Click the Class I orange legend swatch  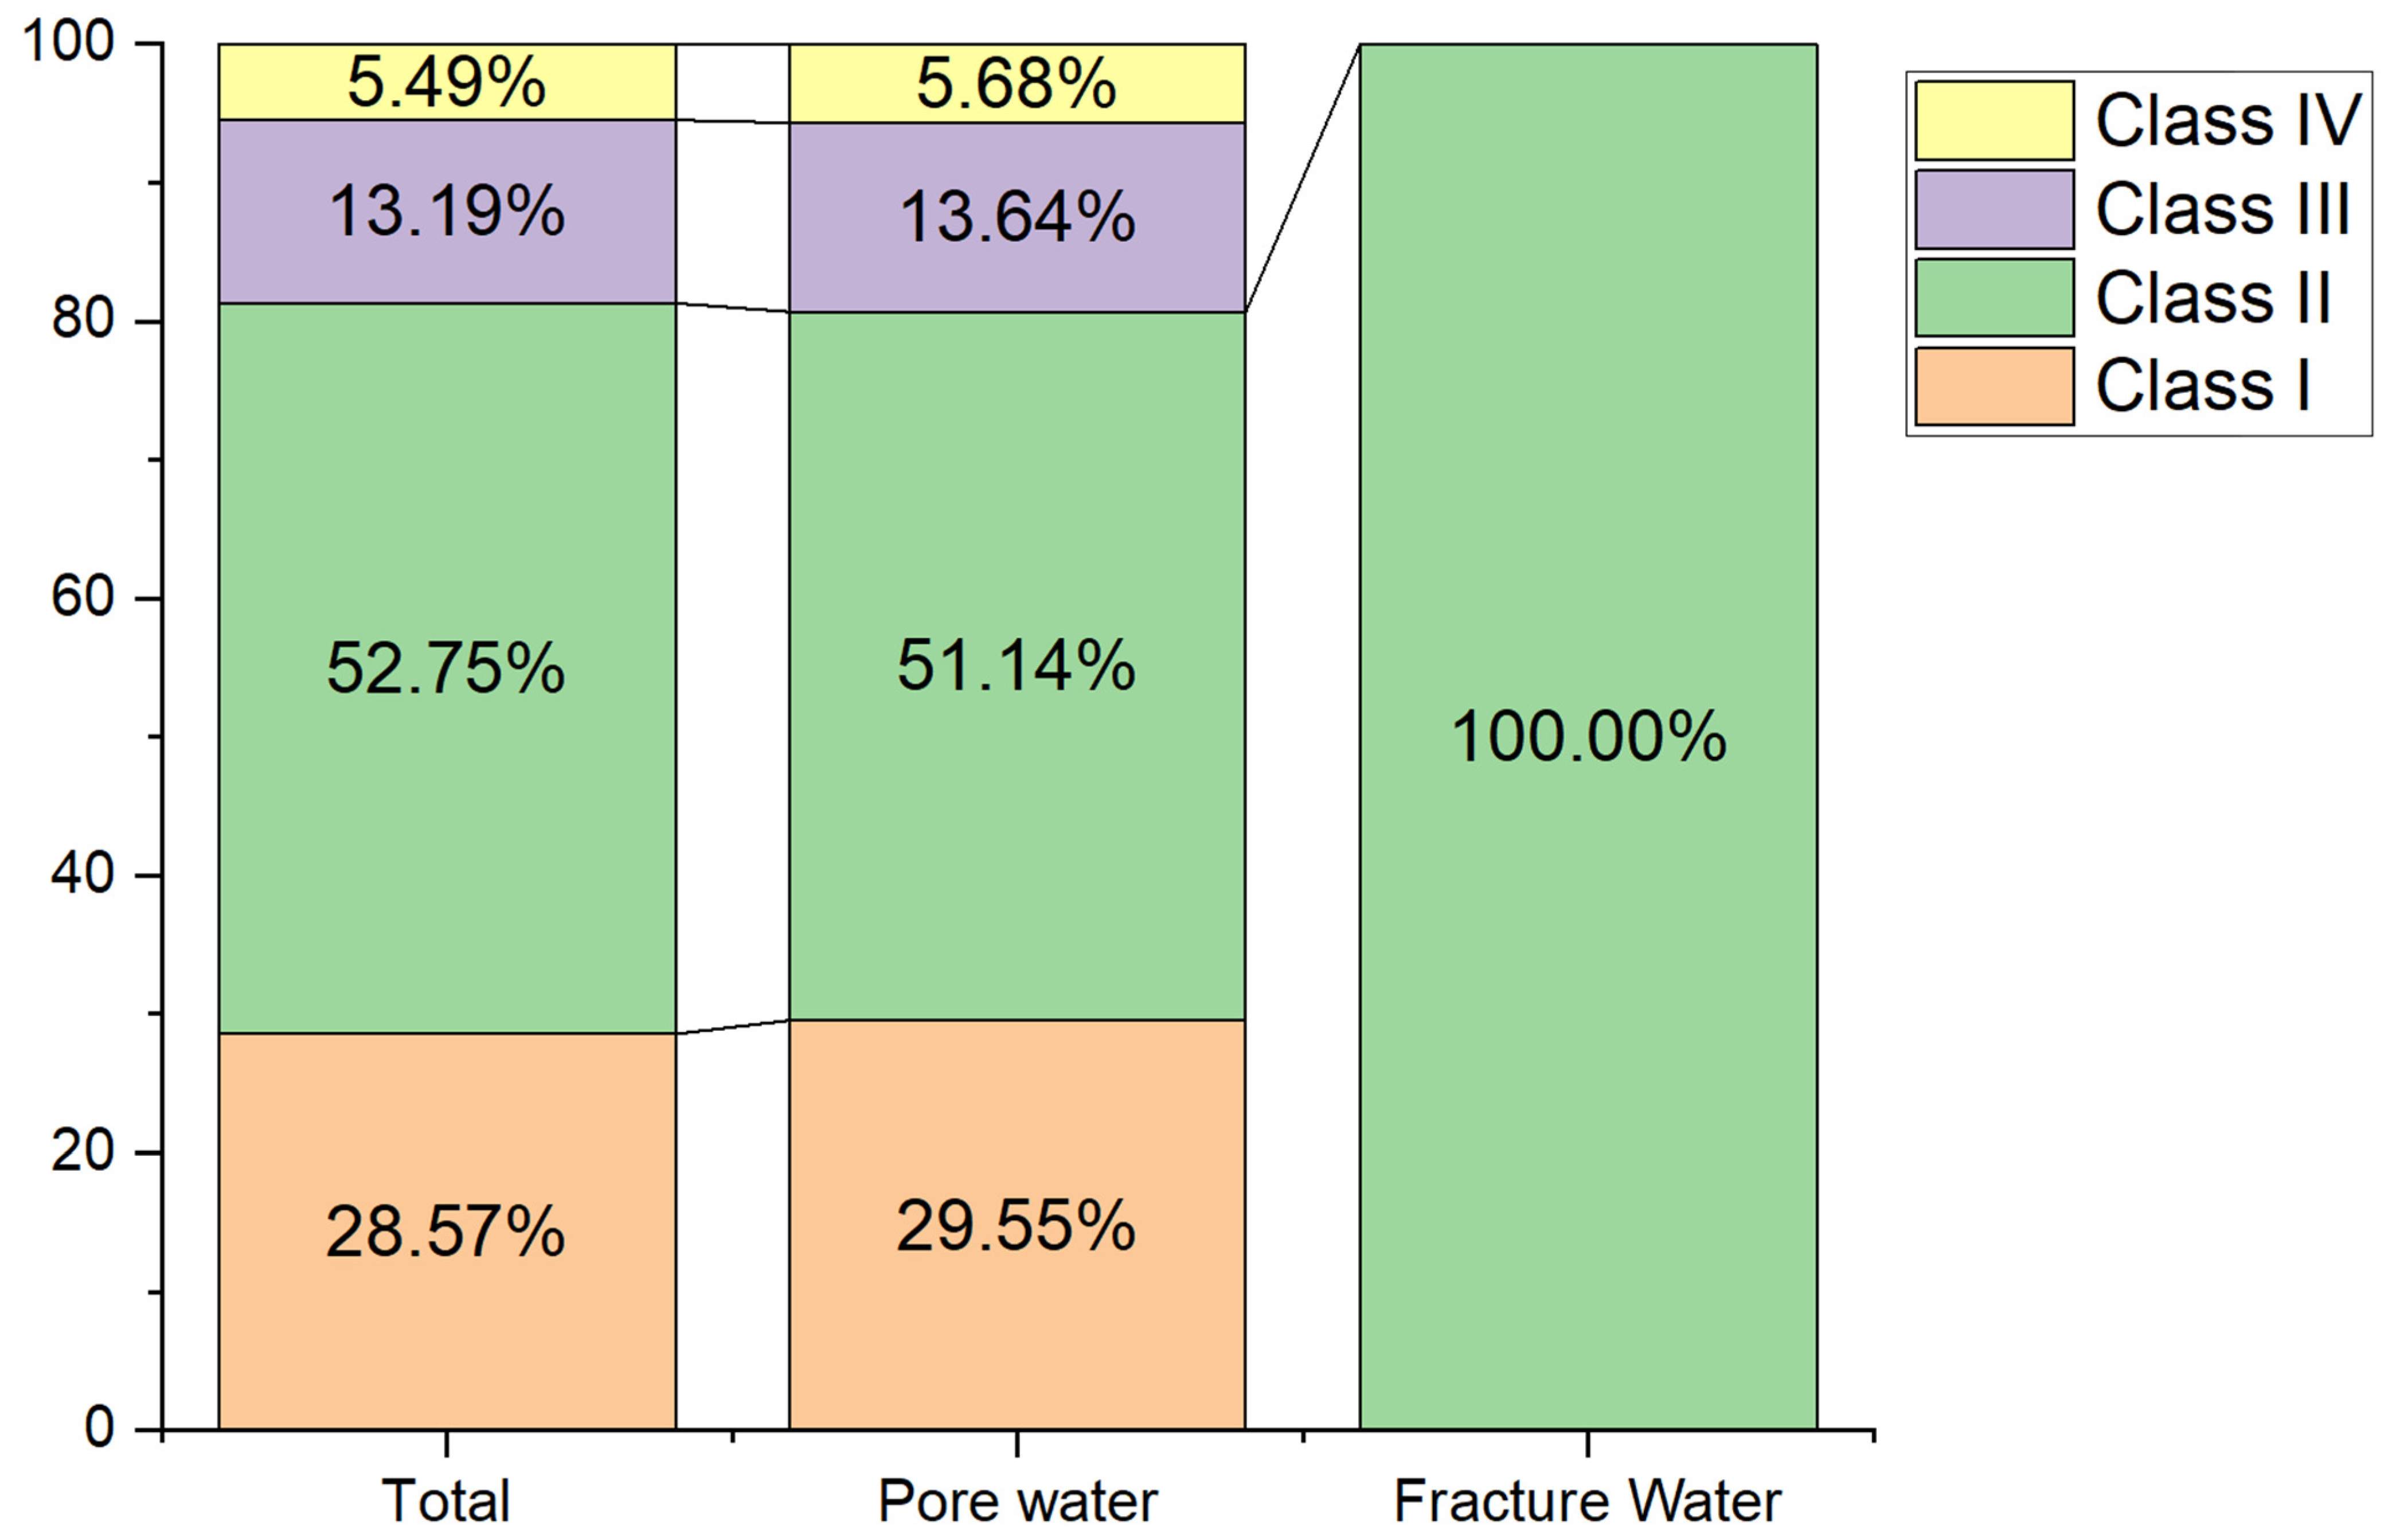pos(1993,386)
